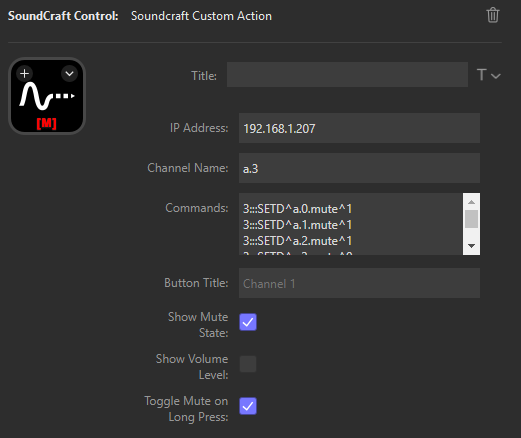Edit the IP Address field 192.168.1.207
This screenshot has height=438, width=521.
coord(359,128)
